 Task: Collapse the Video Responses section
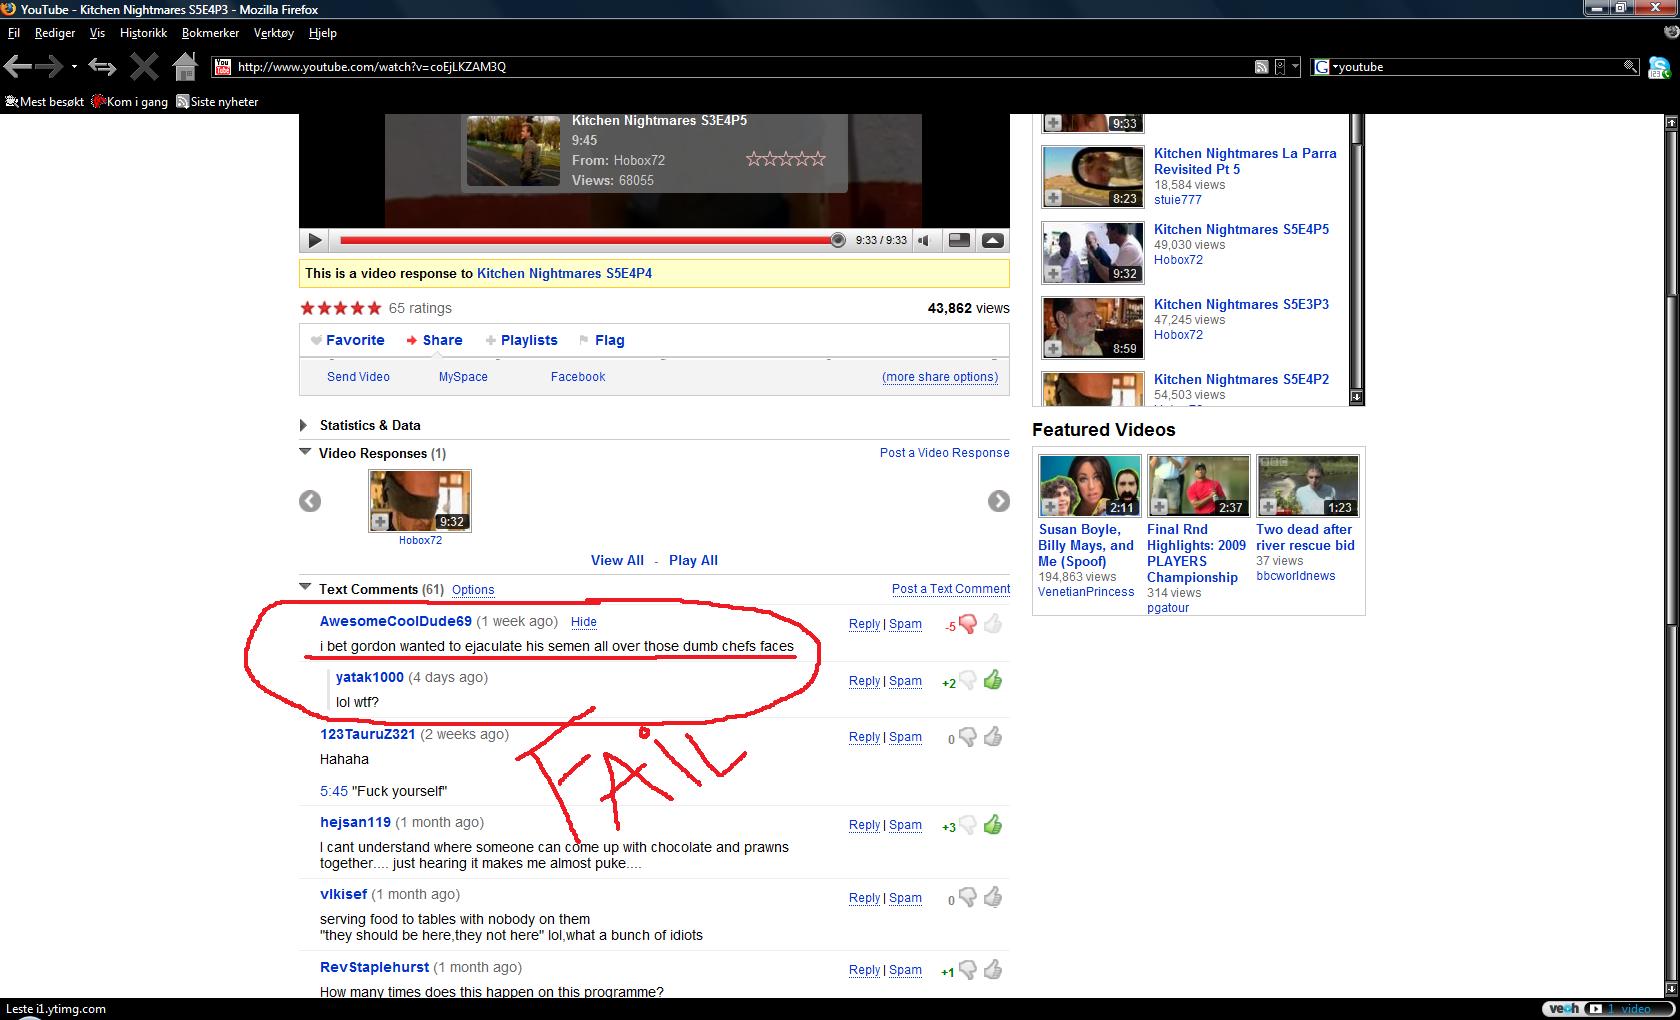click(x=305, y=452)
